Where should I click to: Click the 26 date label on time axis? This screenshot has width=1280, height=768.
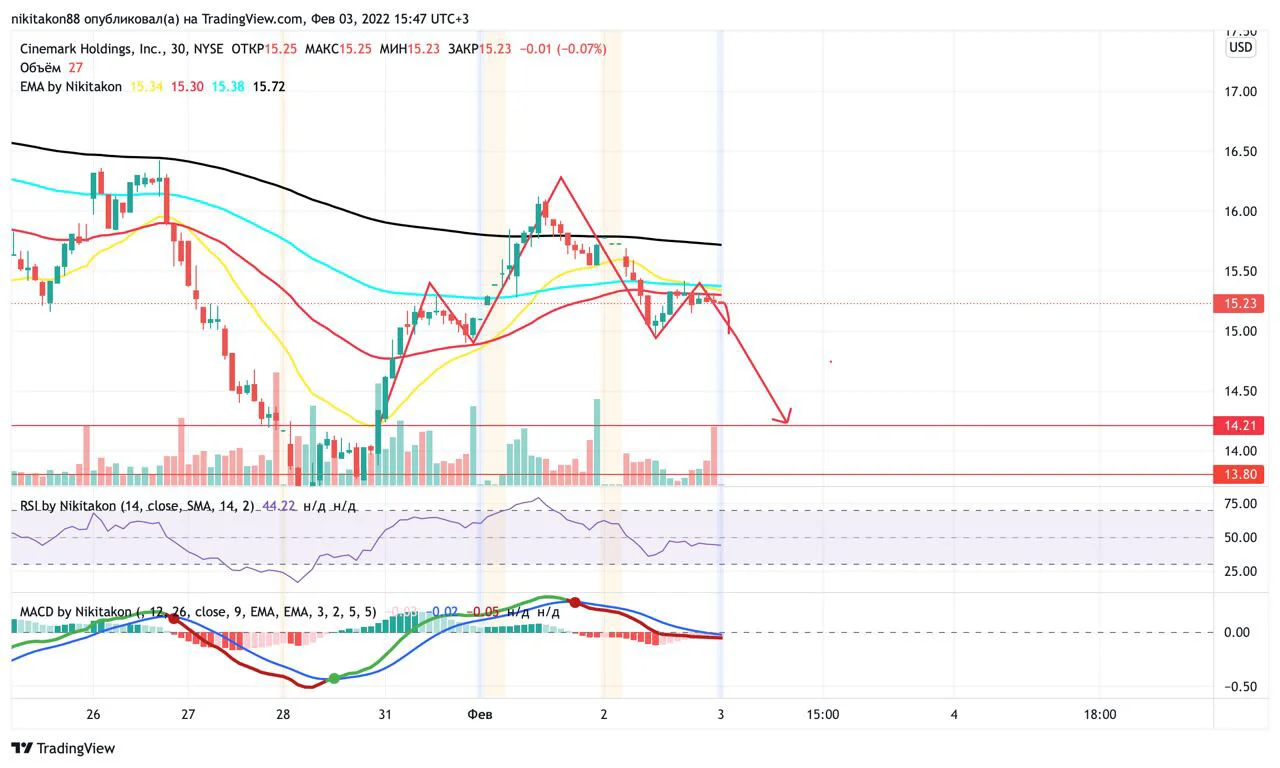(93, 714)
